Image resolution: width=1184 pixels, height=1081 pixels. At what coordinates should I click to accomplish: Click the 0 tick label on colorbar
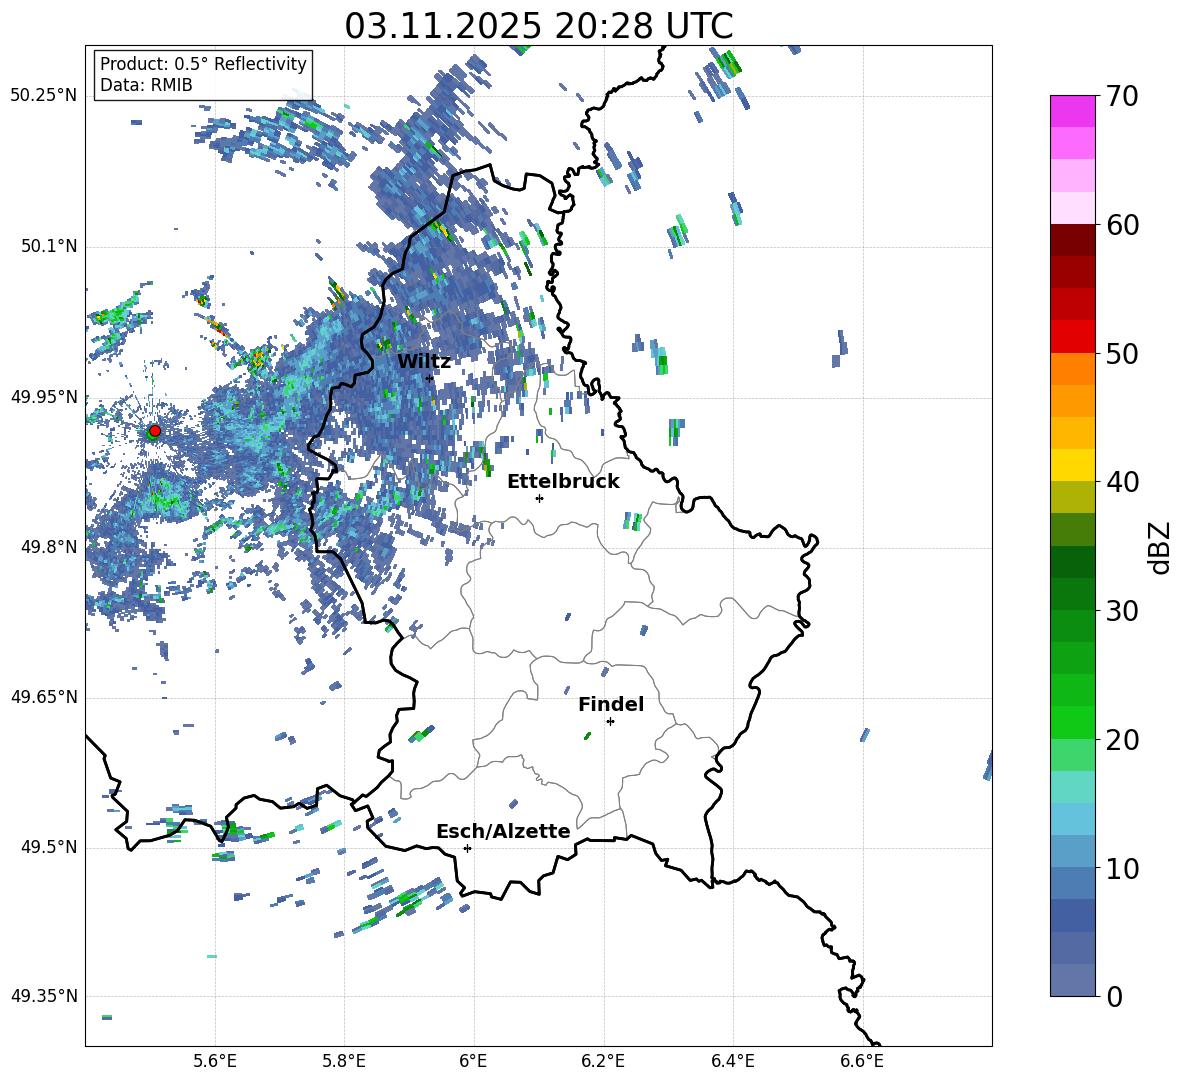1115,996
